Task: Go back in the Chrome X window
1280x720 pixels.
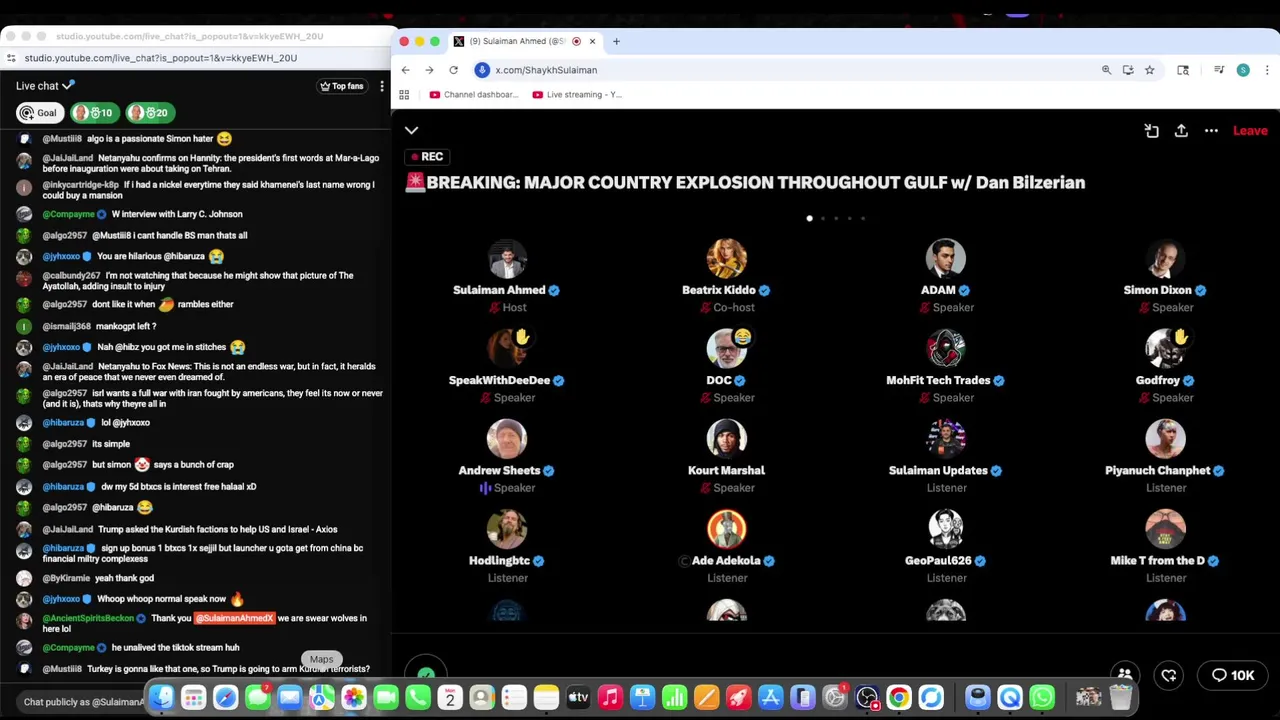Action: 405,70
